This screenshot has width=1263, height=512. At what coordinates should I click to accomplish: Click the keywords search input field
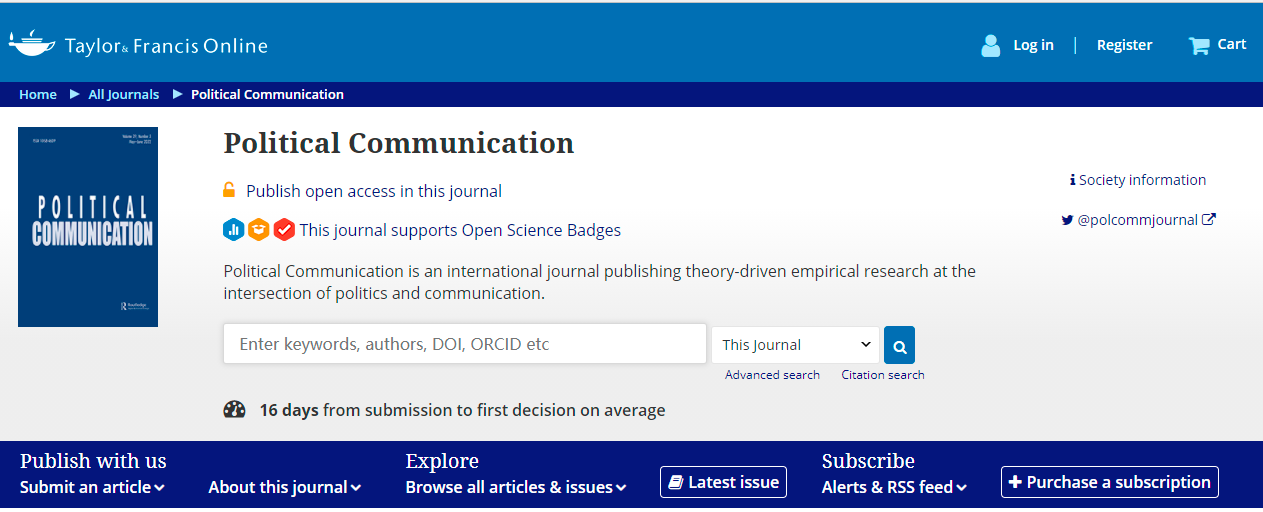pos(465,344)
